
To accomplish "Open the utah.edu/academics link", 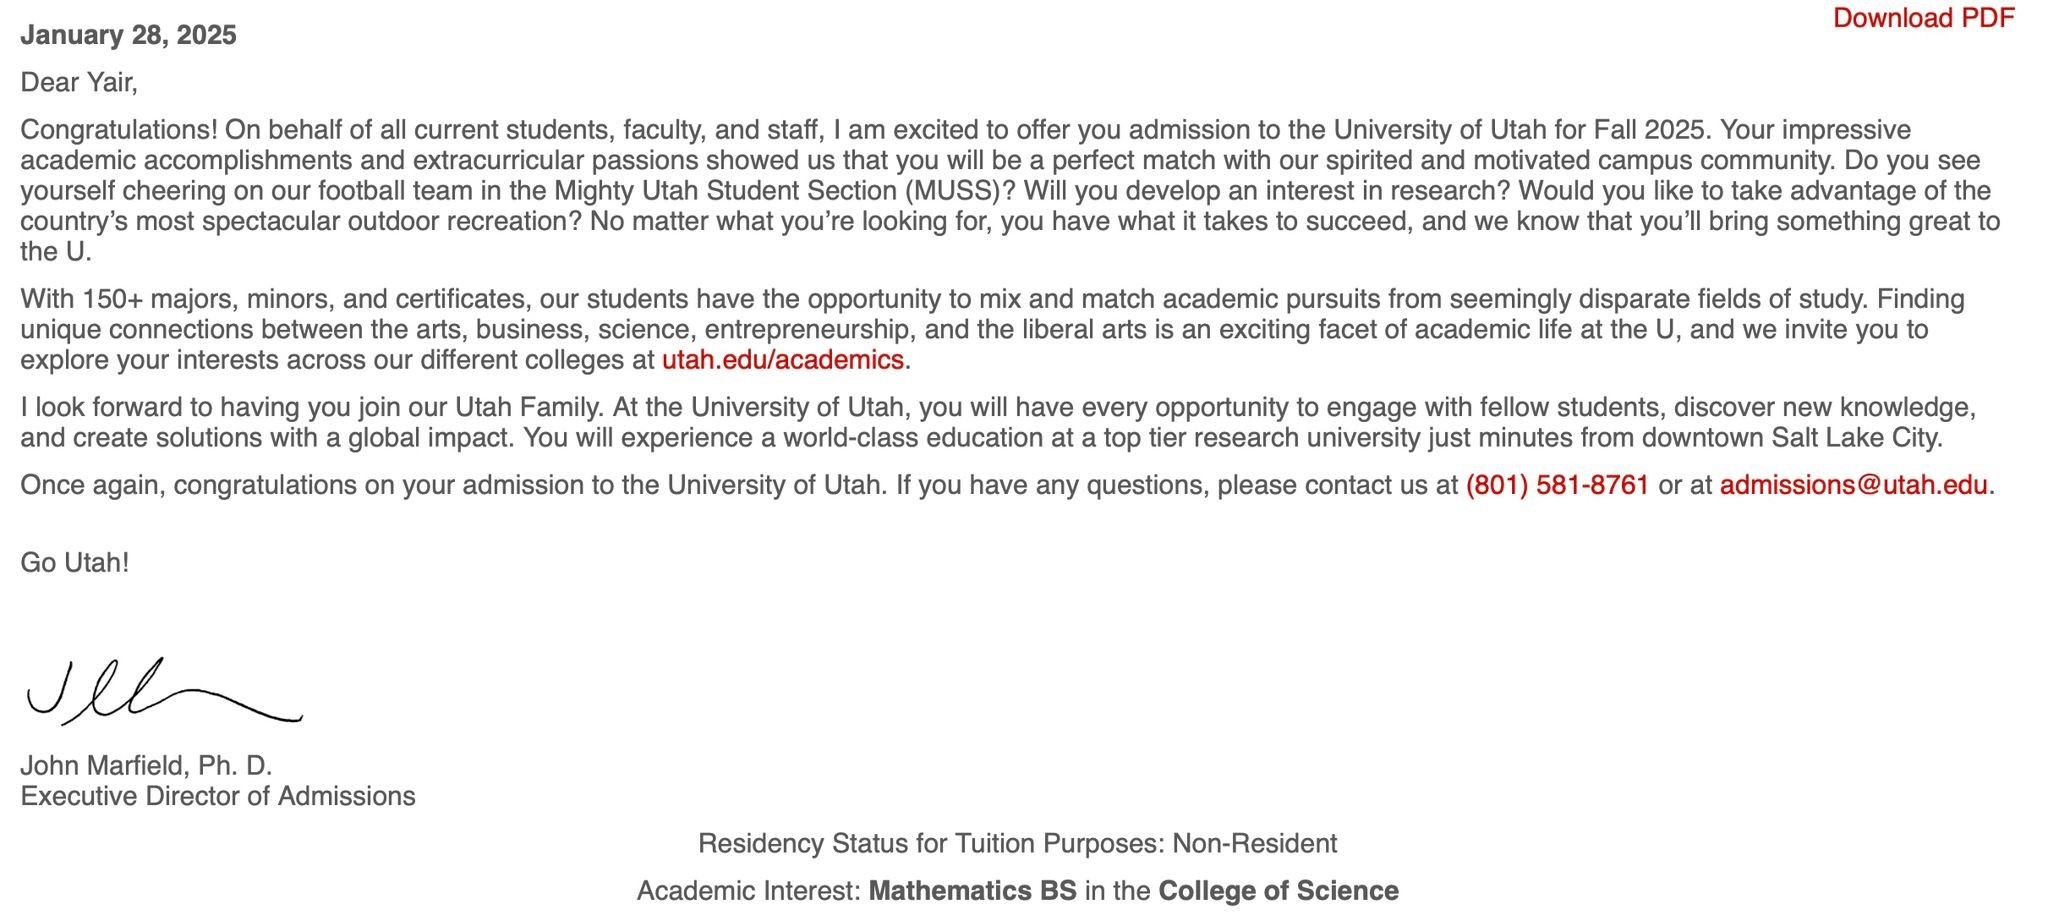I will 783,360.
